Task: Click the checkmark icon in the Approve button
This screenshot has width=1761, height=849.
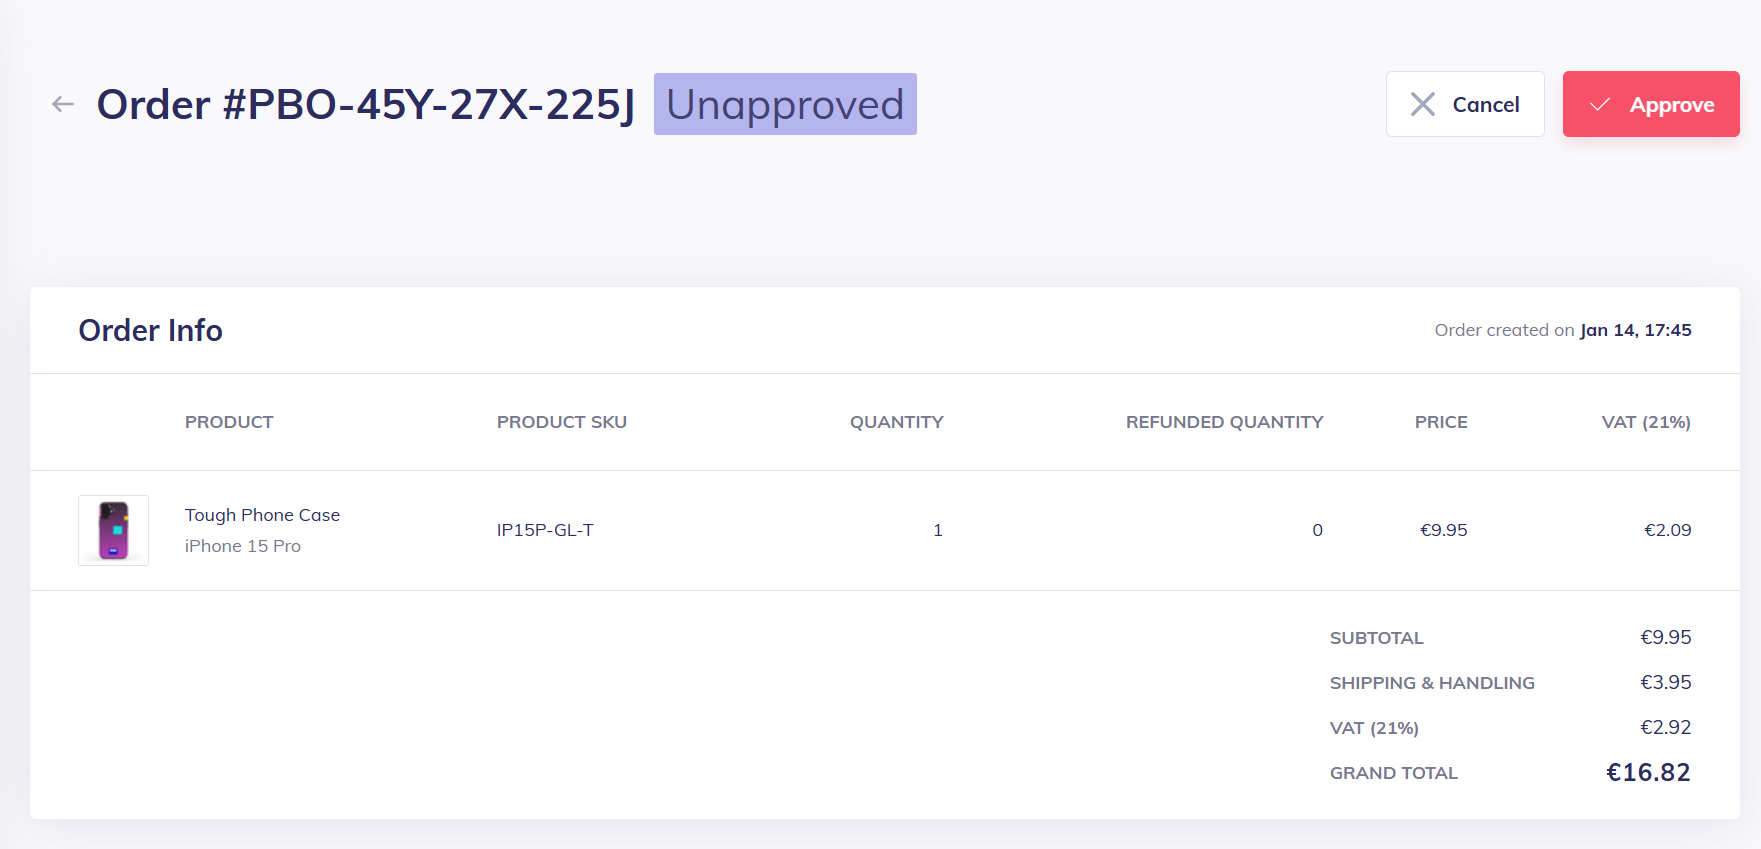Action: (x=1600, y=104)
